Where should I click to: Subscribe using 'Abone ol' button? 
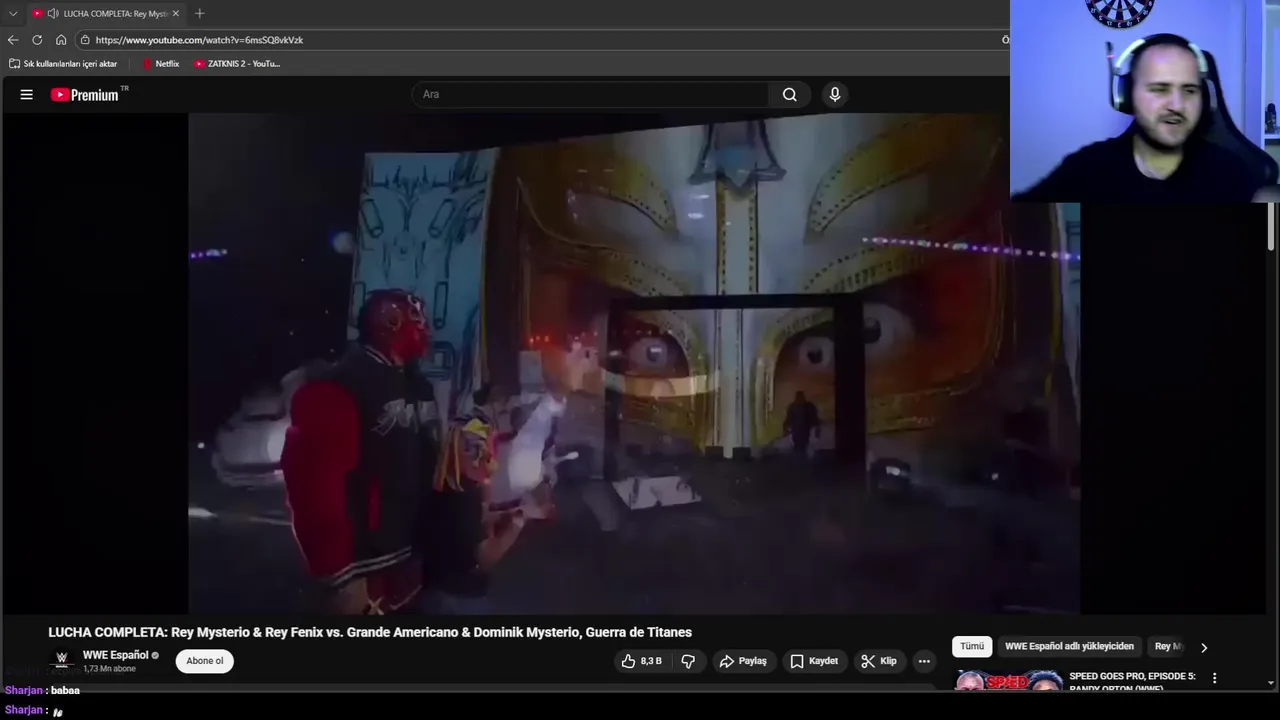[x=205, y=661]
